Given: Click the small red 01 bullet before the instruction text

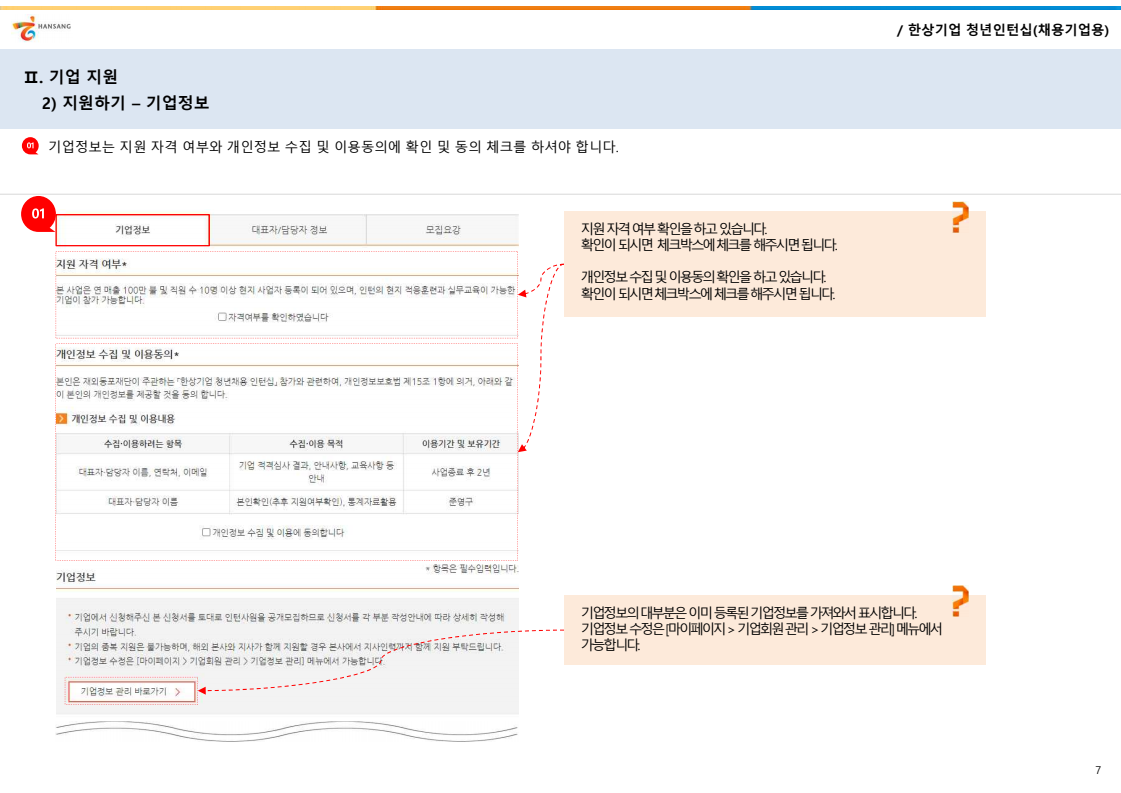Looking at the screenshot, I should (30, 147).
